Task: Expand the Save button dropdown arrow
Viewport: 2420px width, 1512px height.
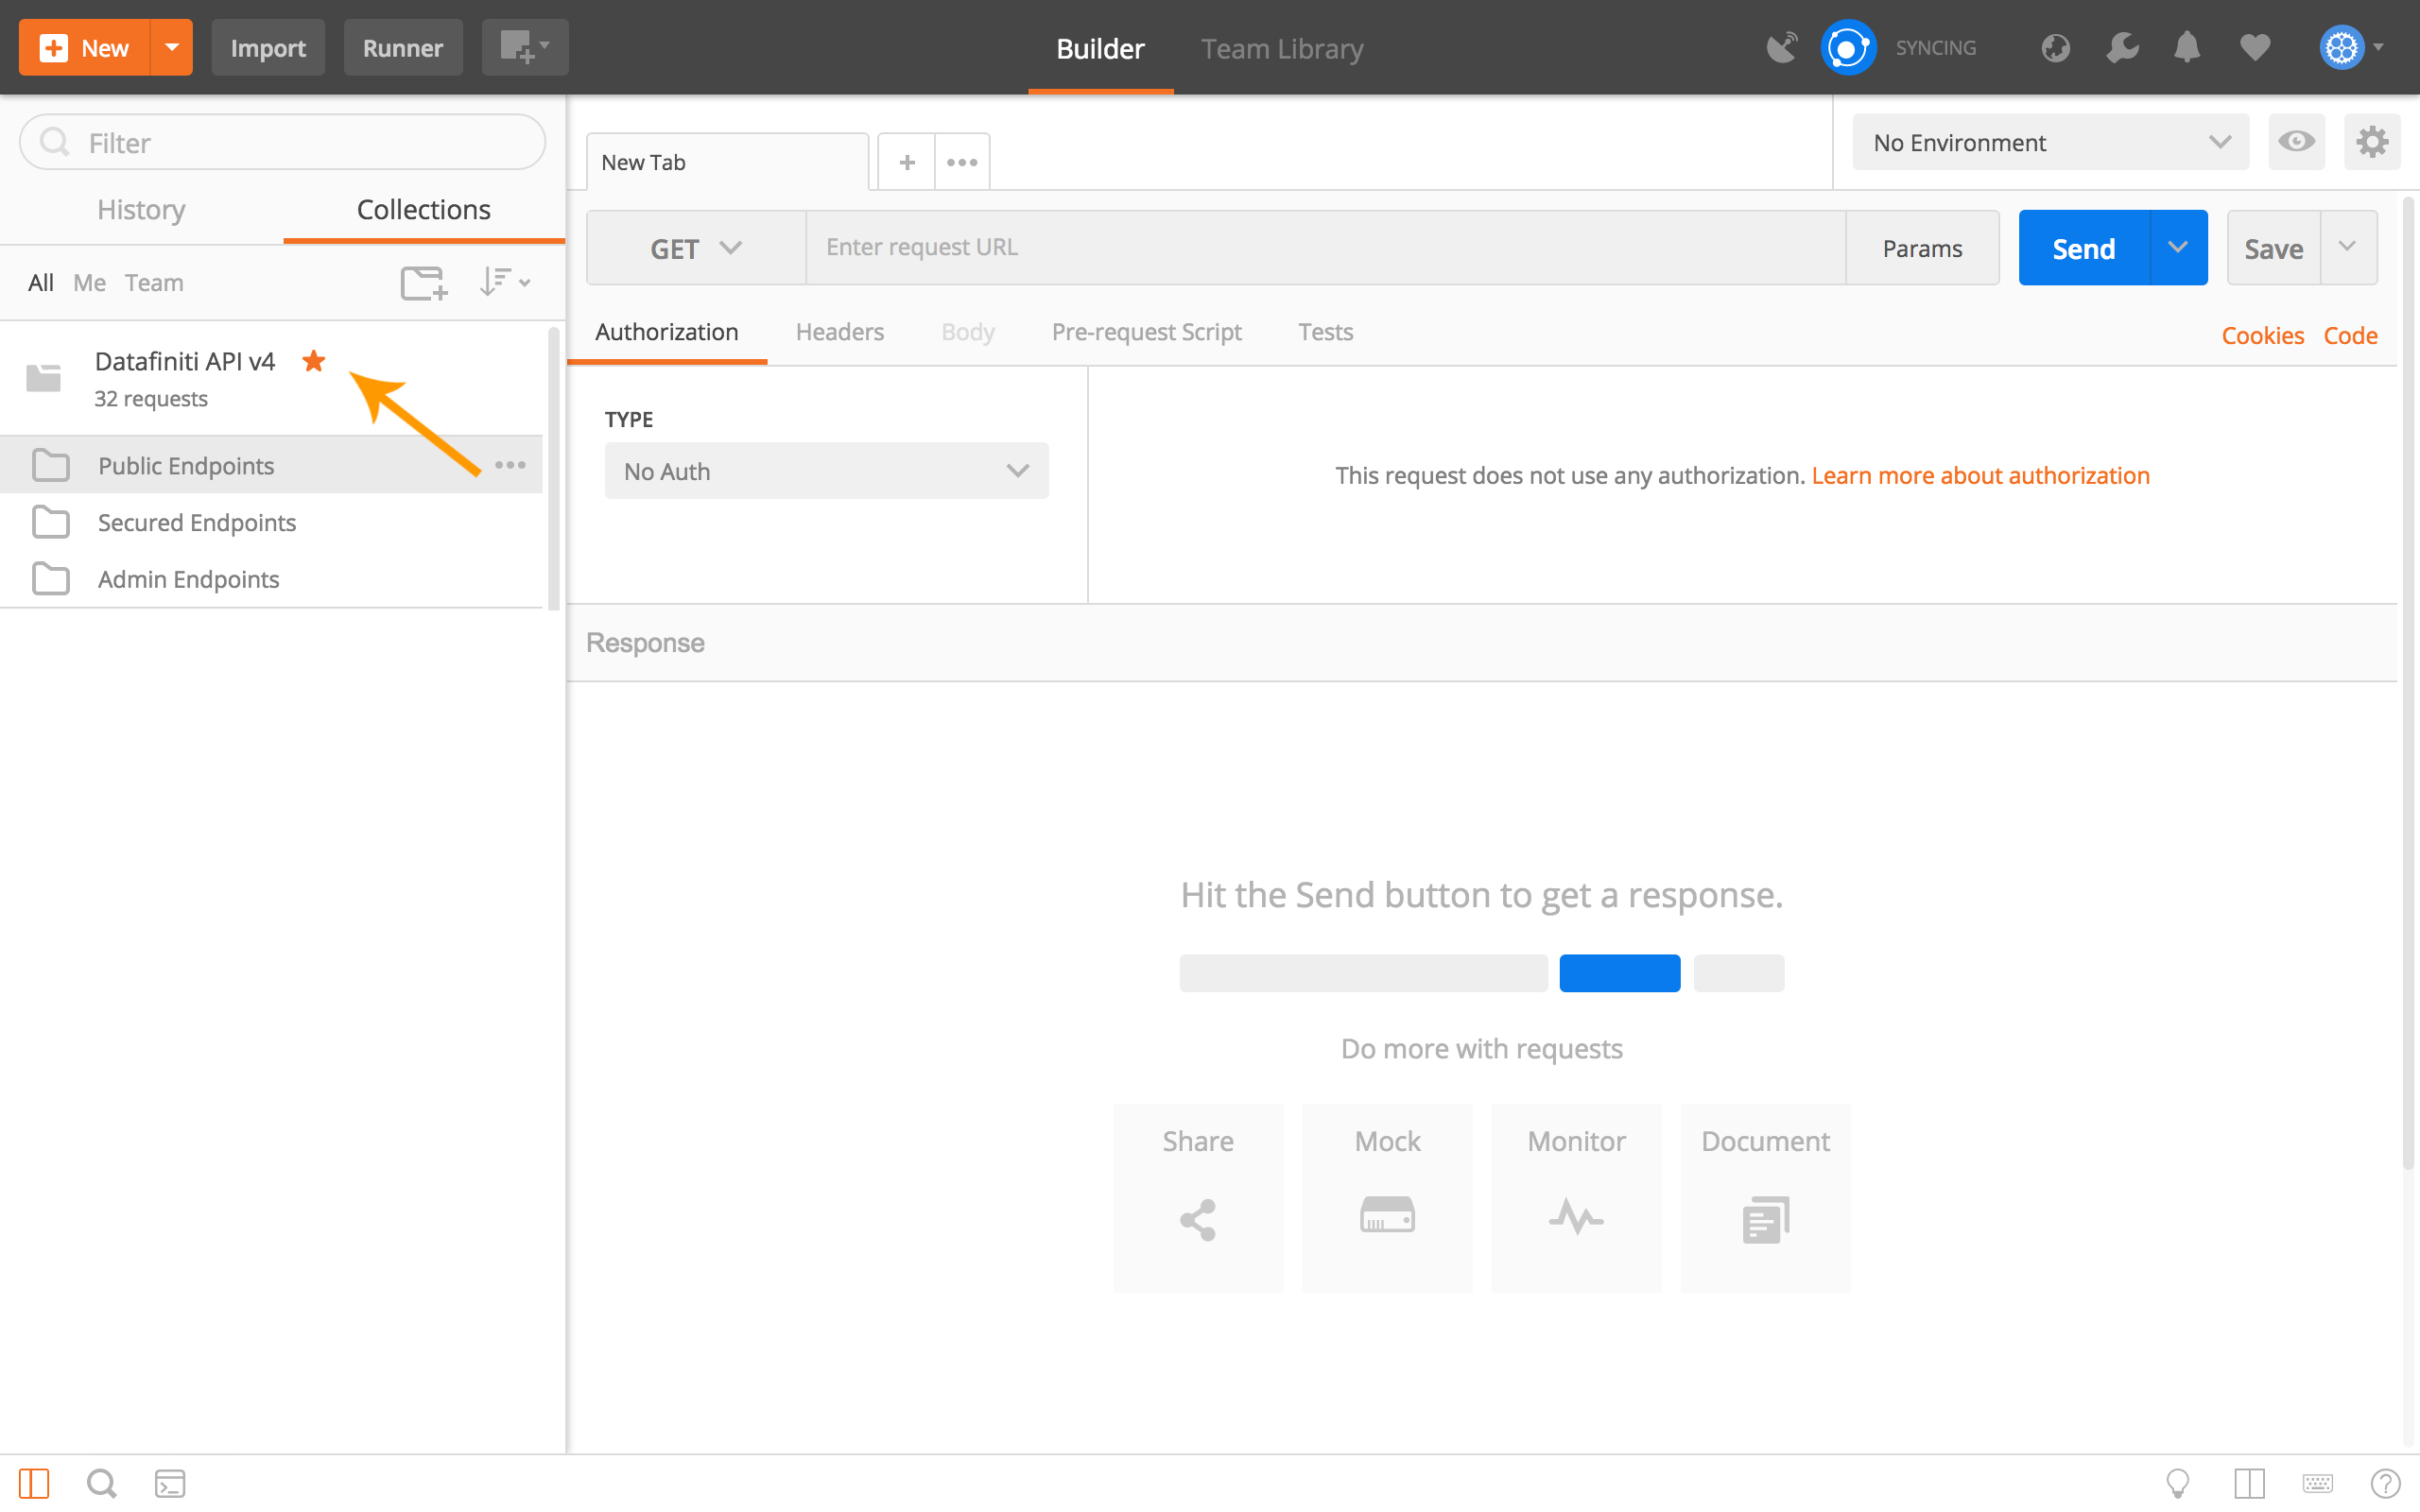Action: pyautogui.click(x=2348, y=248)
